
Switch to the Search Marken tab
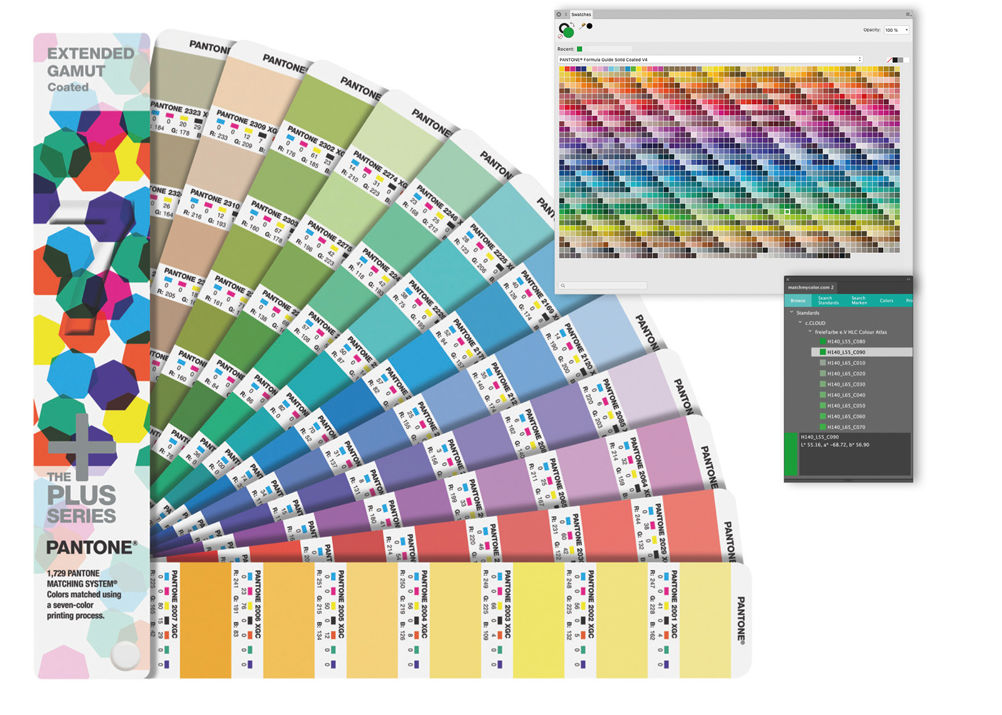point(859,300)
